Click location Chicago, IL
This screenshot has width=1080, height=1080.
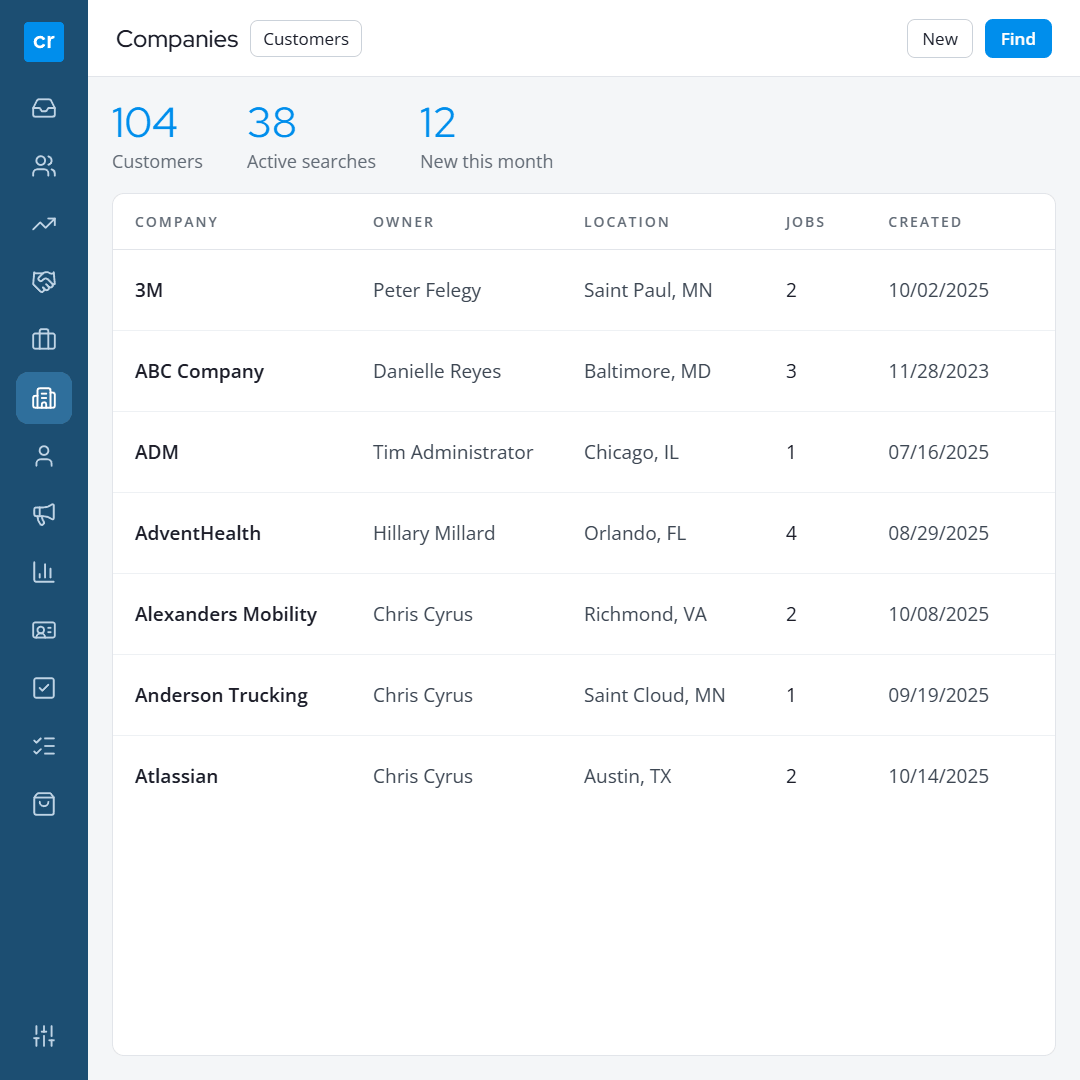pyautogui.click(x=631, y=453)
